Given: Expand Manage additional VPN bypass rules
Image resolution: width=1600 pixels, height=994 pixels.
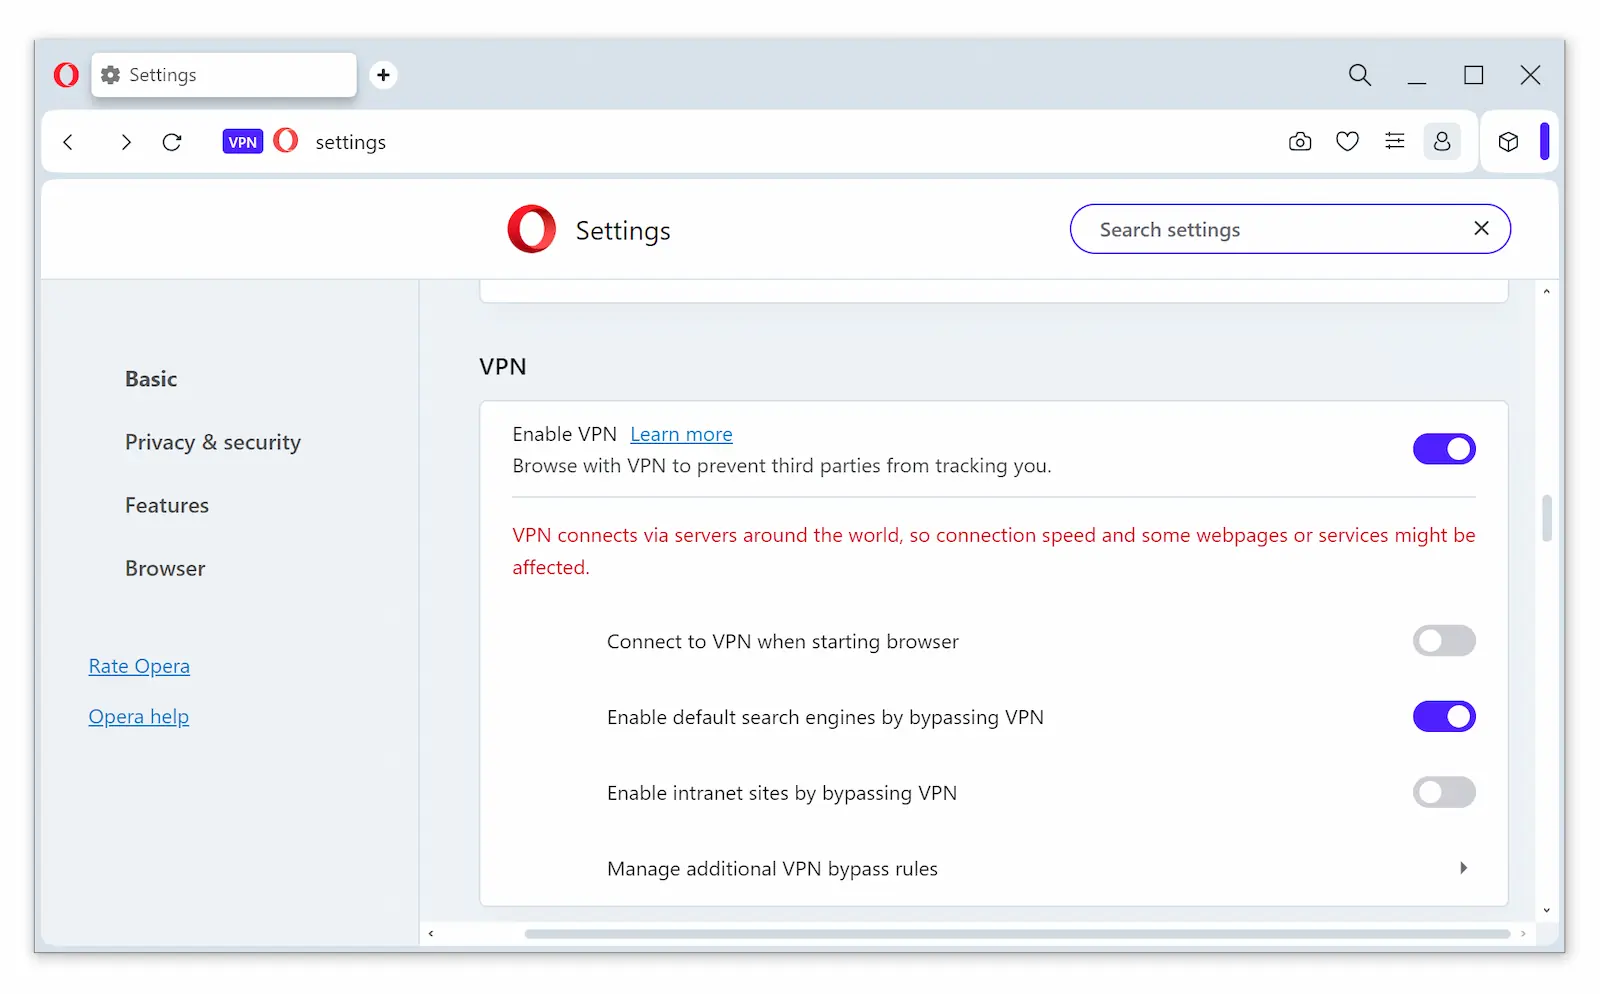Looking at the screenshot, I should 1463,868.
